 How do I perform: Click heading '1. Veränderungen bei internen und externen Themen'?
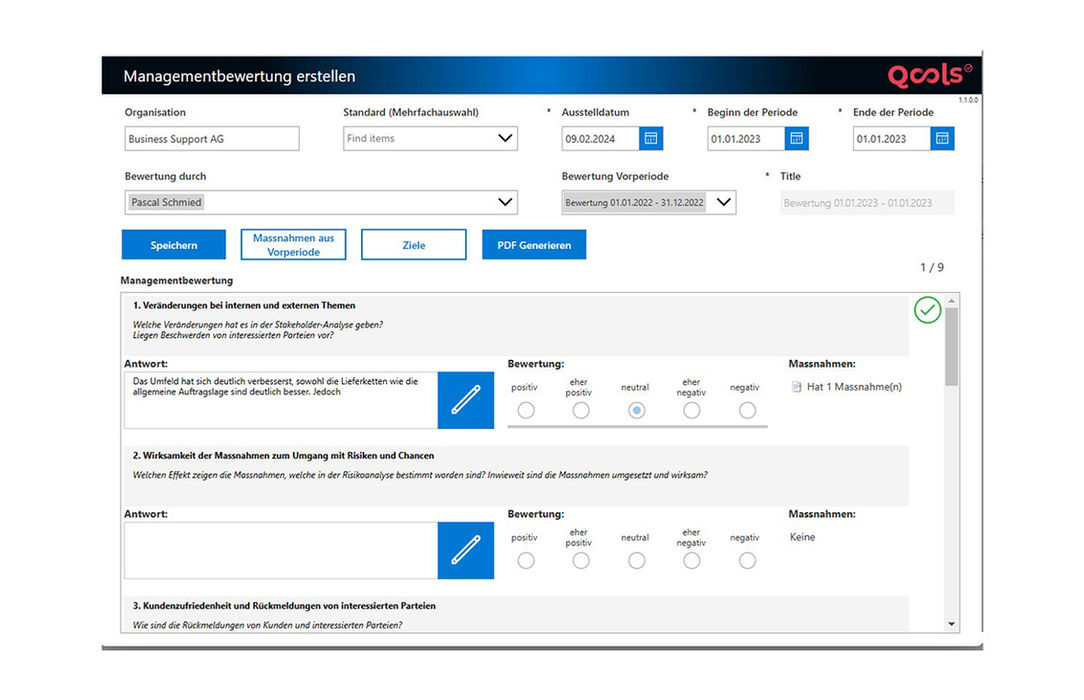[244, 305]
